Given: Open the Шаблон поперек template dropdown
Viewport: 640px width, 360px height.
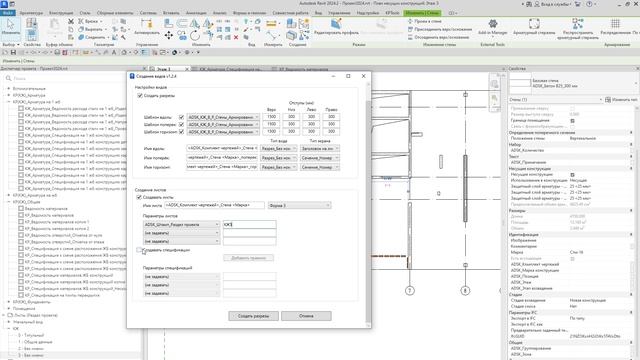Looking at the screenshot, I should pyautogui.click(x=223, y=124).
